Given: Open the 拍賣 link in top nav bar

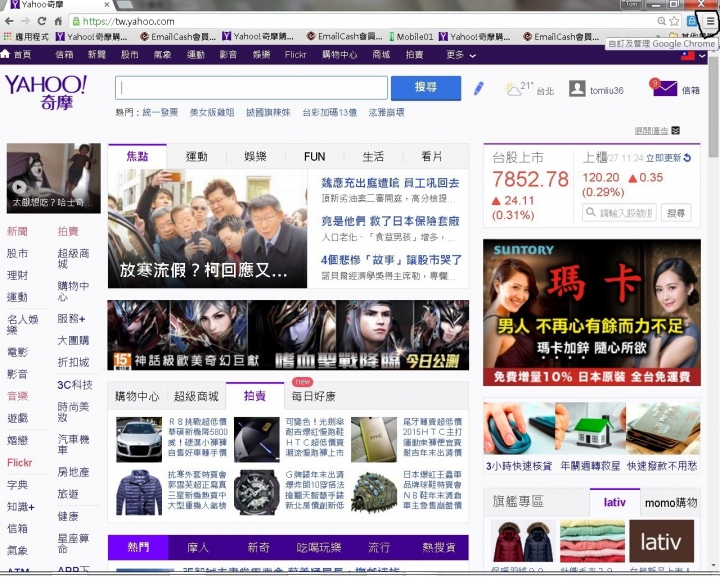Looking at the screenshot, I should (x=414, y=55).
